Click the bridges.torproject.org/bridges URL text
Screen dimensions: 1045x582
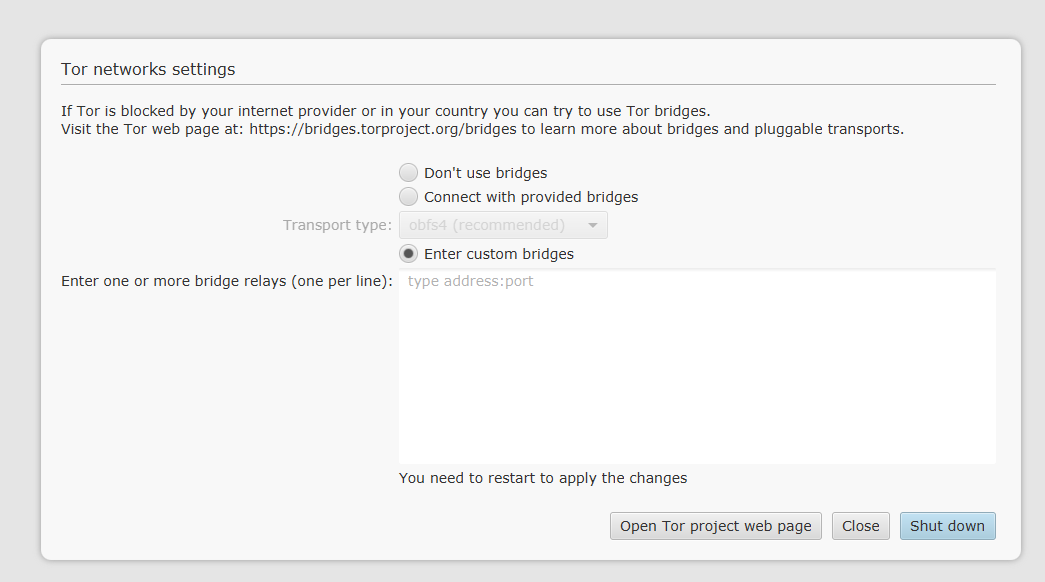click(383, 129)
